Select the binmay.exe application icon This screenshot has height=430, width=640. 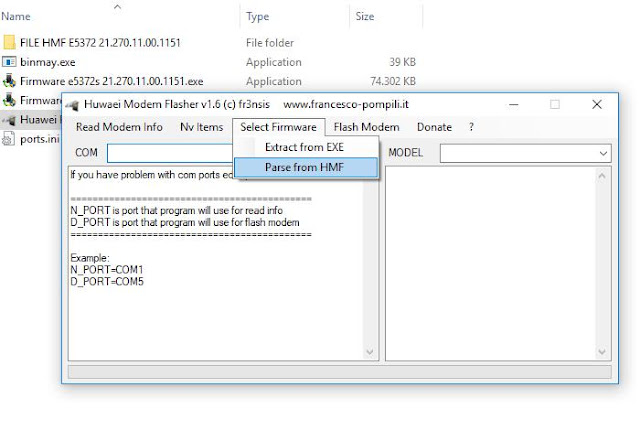click(x=9, y=62)
